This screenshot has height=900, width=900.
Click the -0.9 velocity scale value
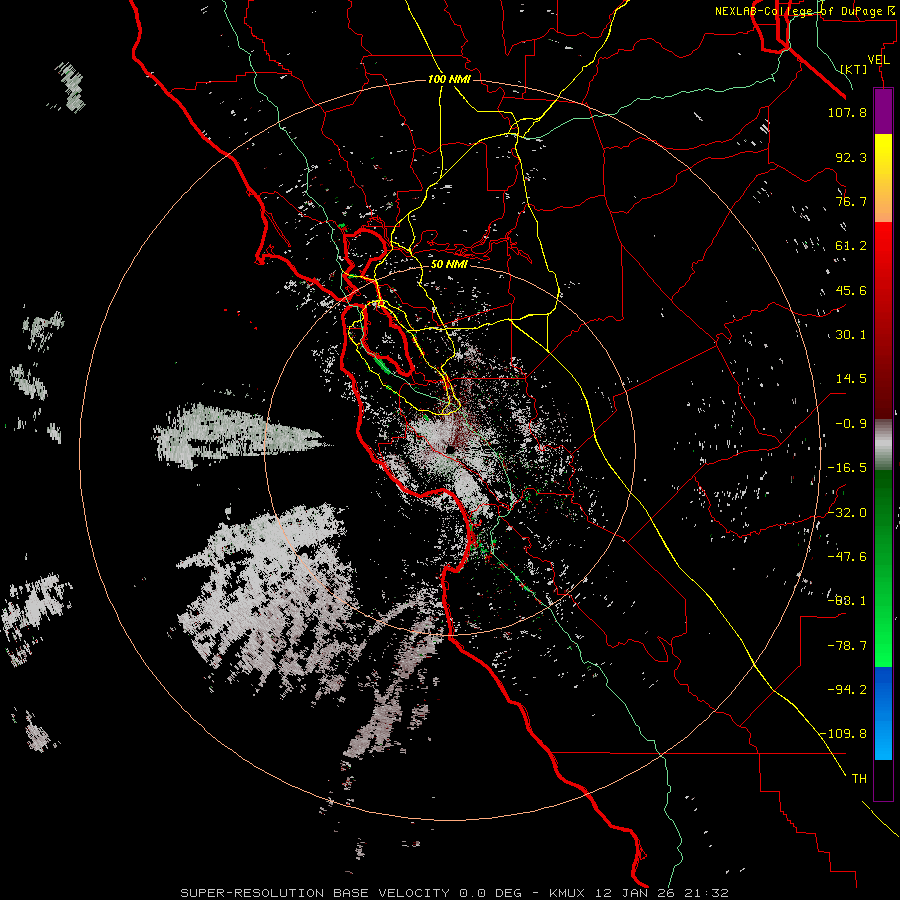click(851, 424)
